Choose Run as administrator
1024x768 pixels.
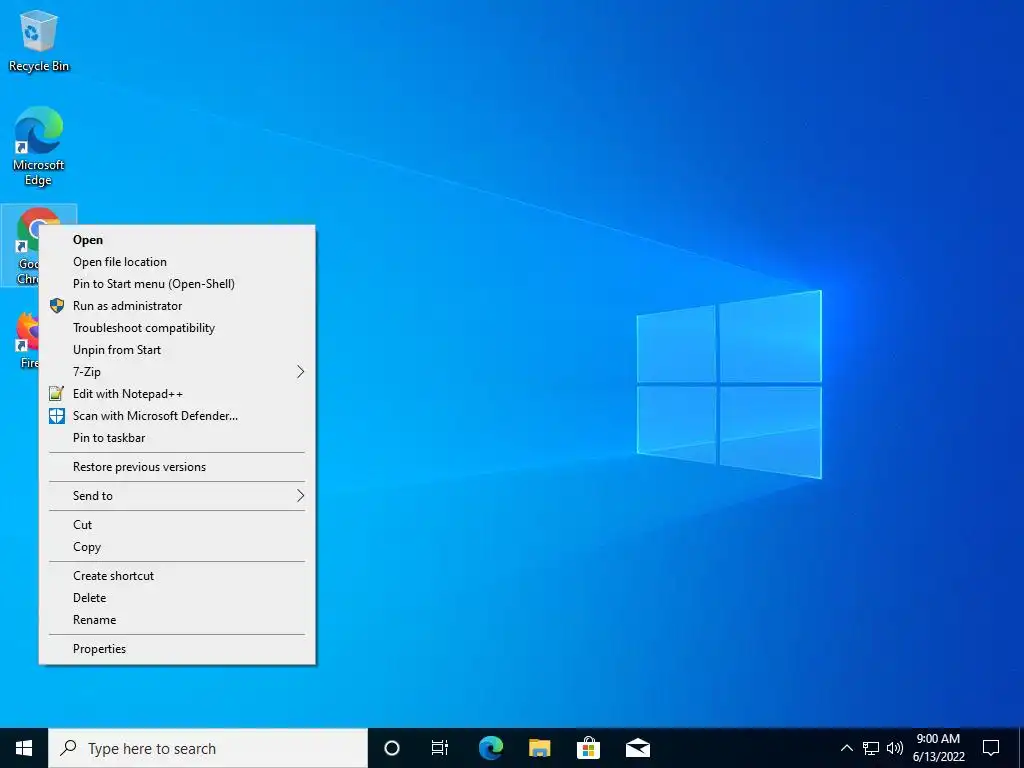pos(178,306)
